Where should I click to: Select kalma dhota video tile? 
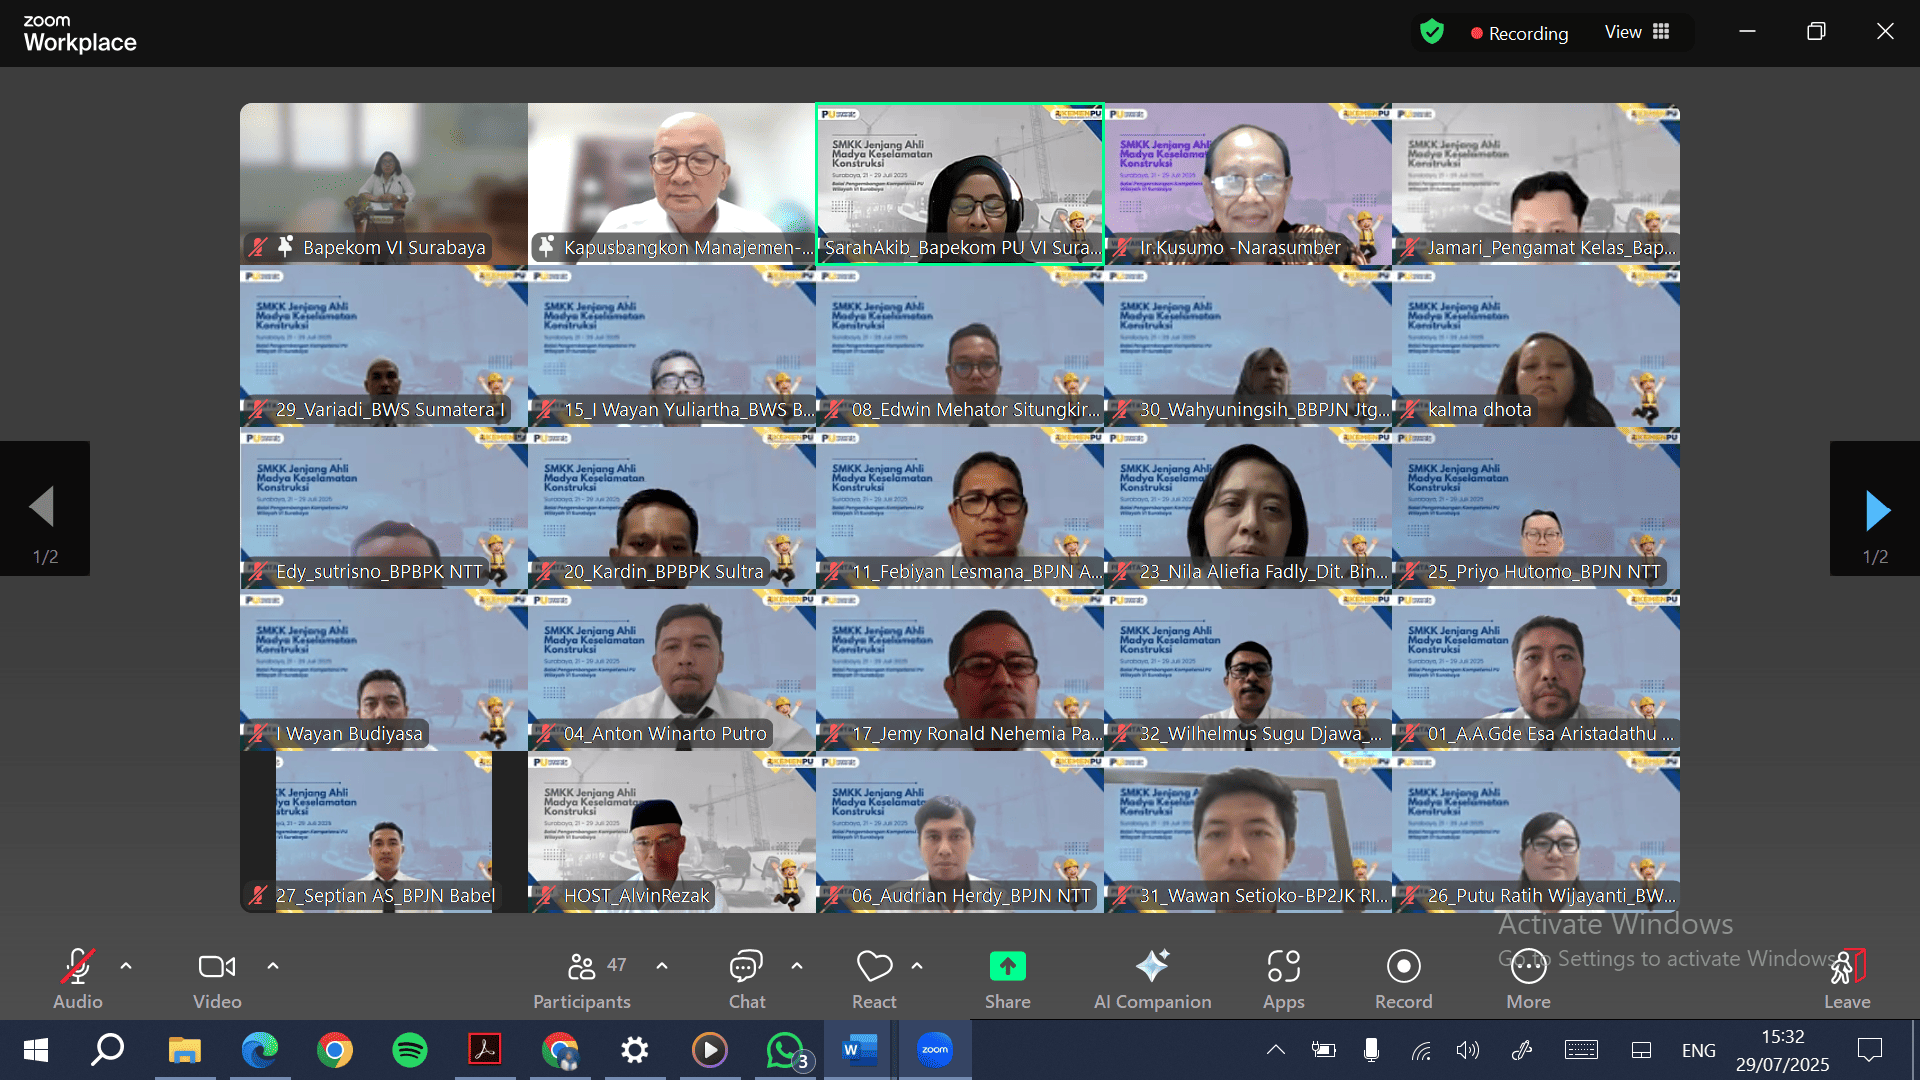click(1536, 346)
